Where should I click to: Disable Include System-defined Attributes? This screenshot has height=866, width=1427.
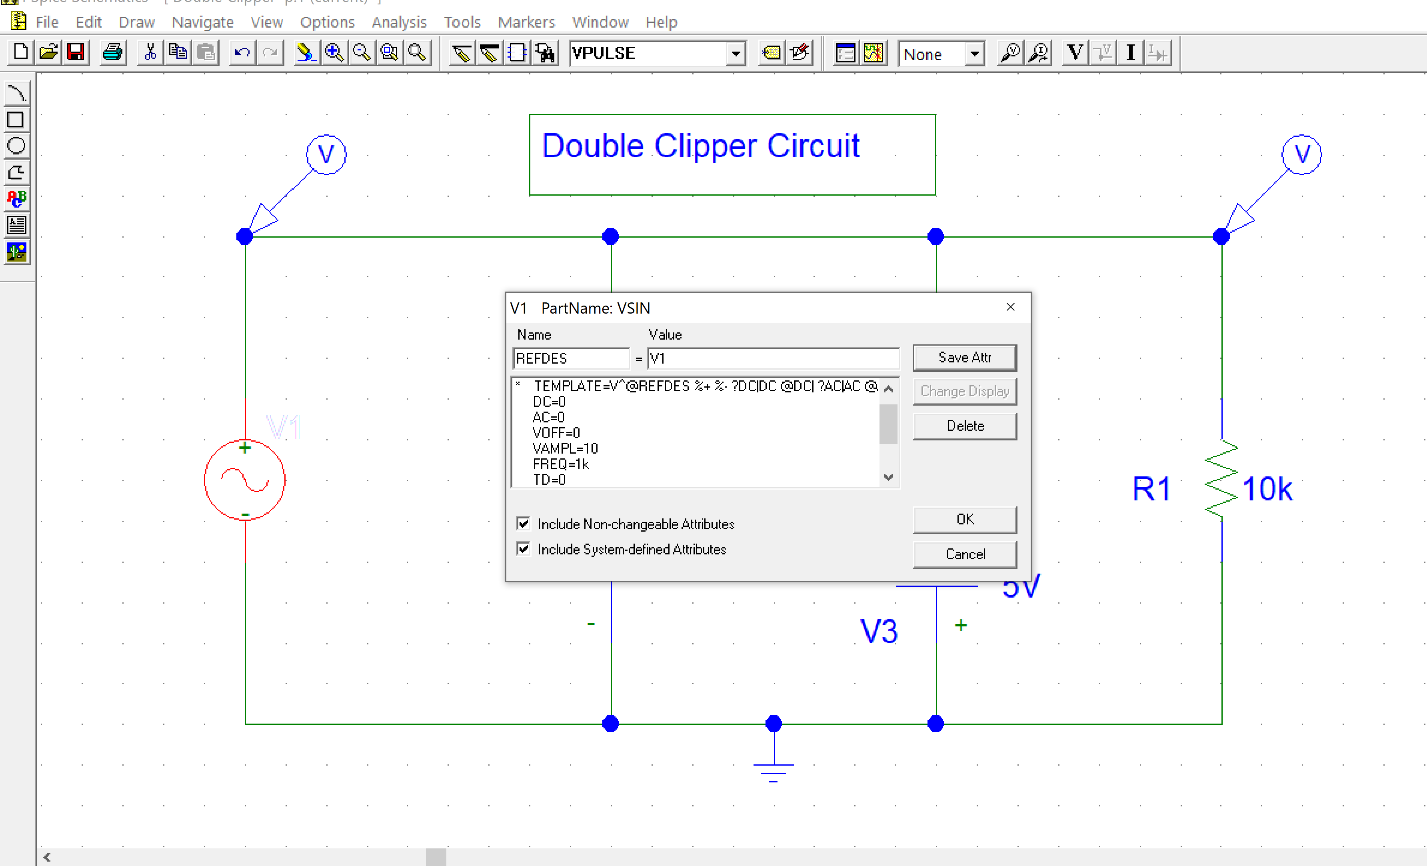pyautogui.click(x=523, y=548)
